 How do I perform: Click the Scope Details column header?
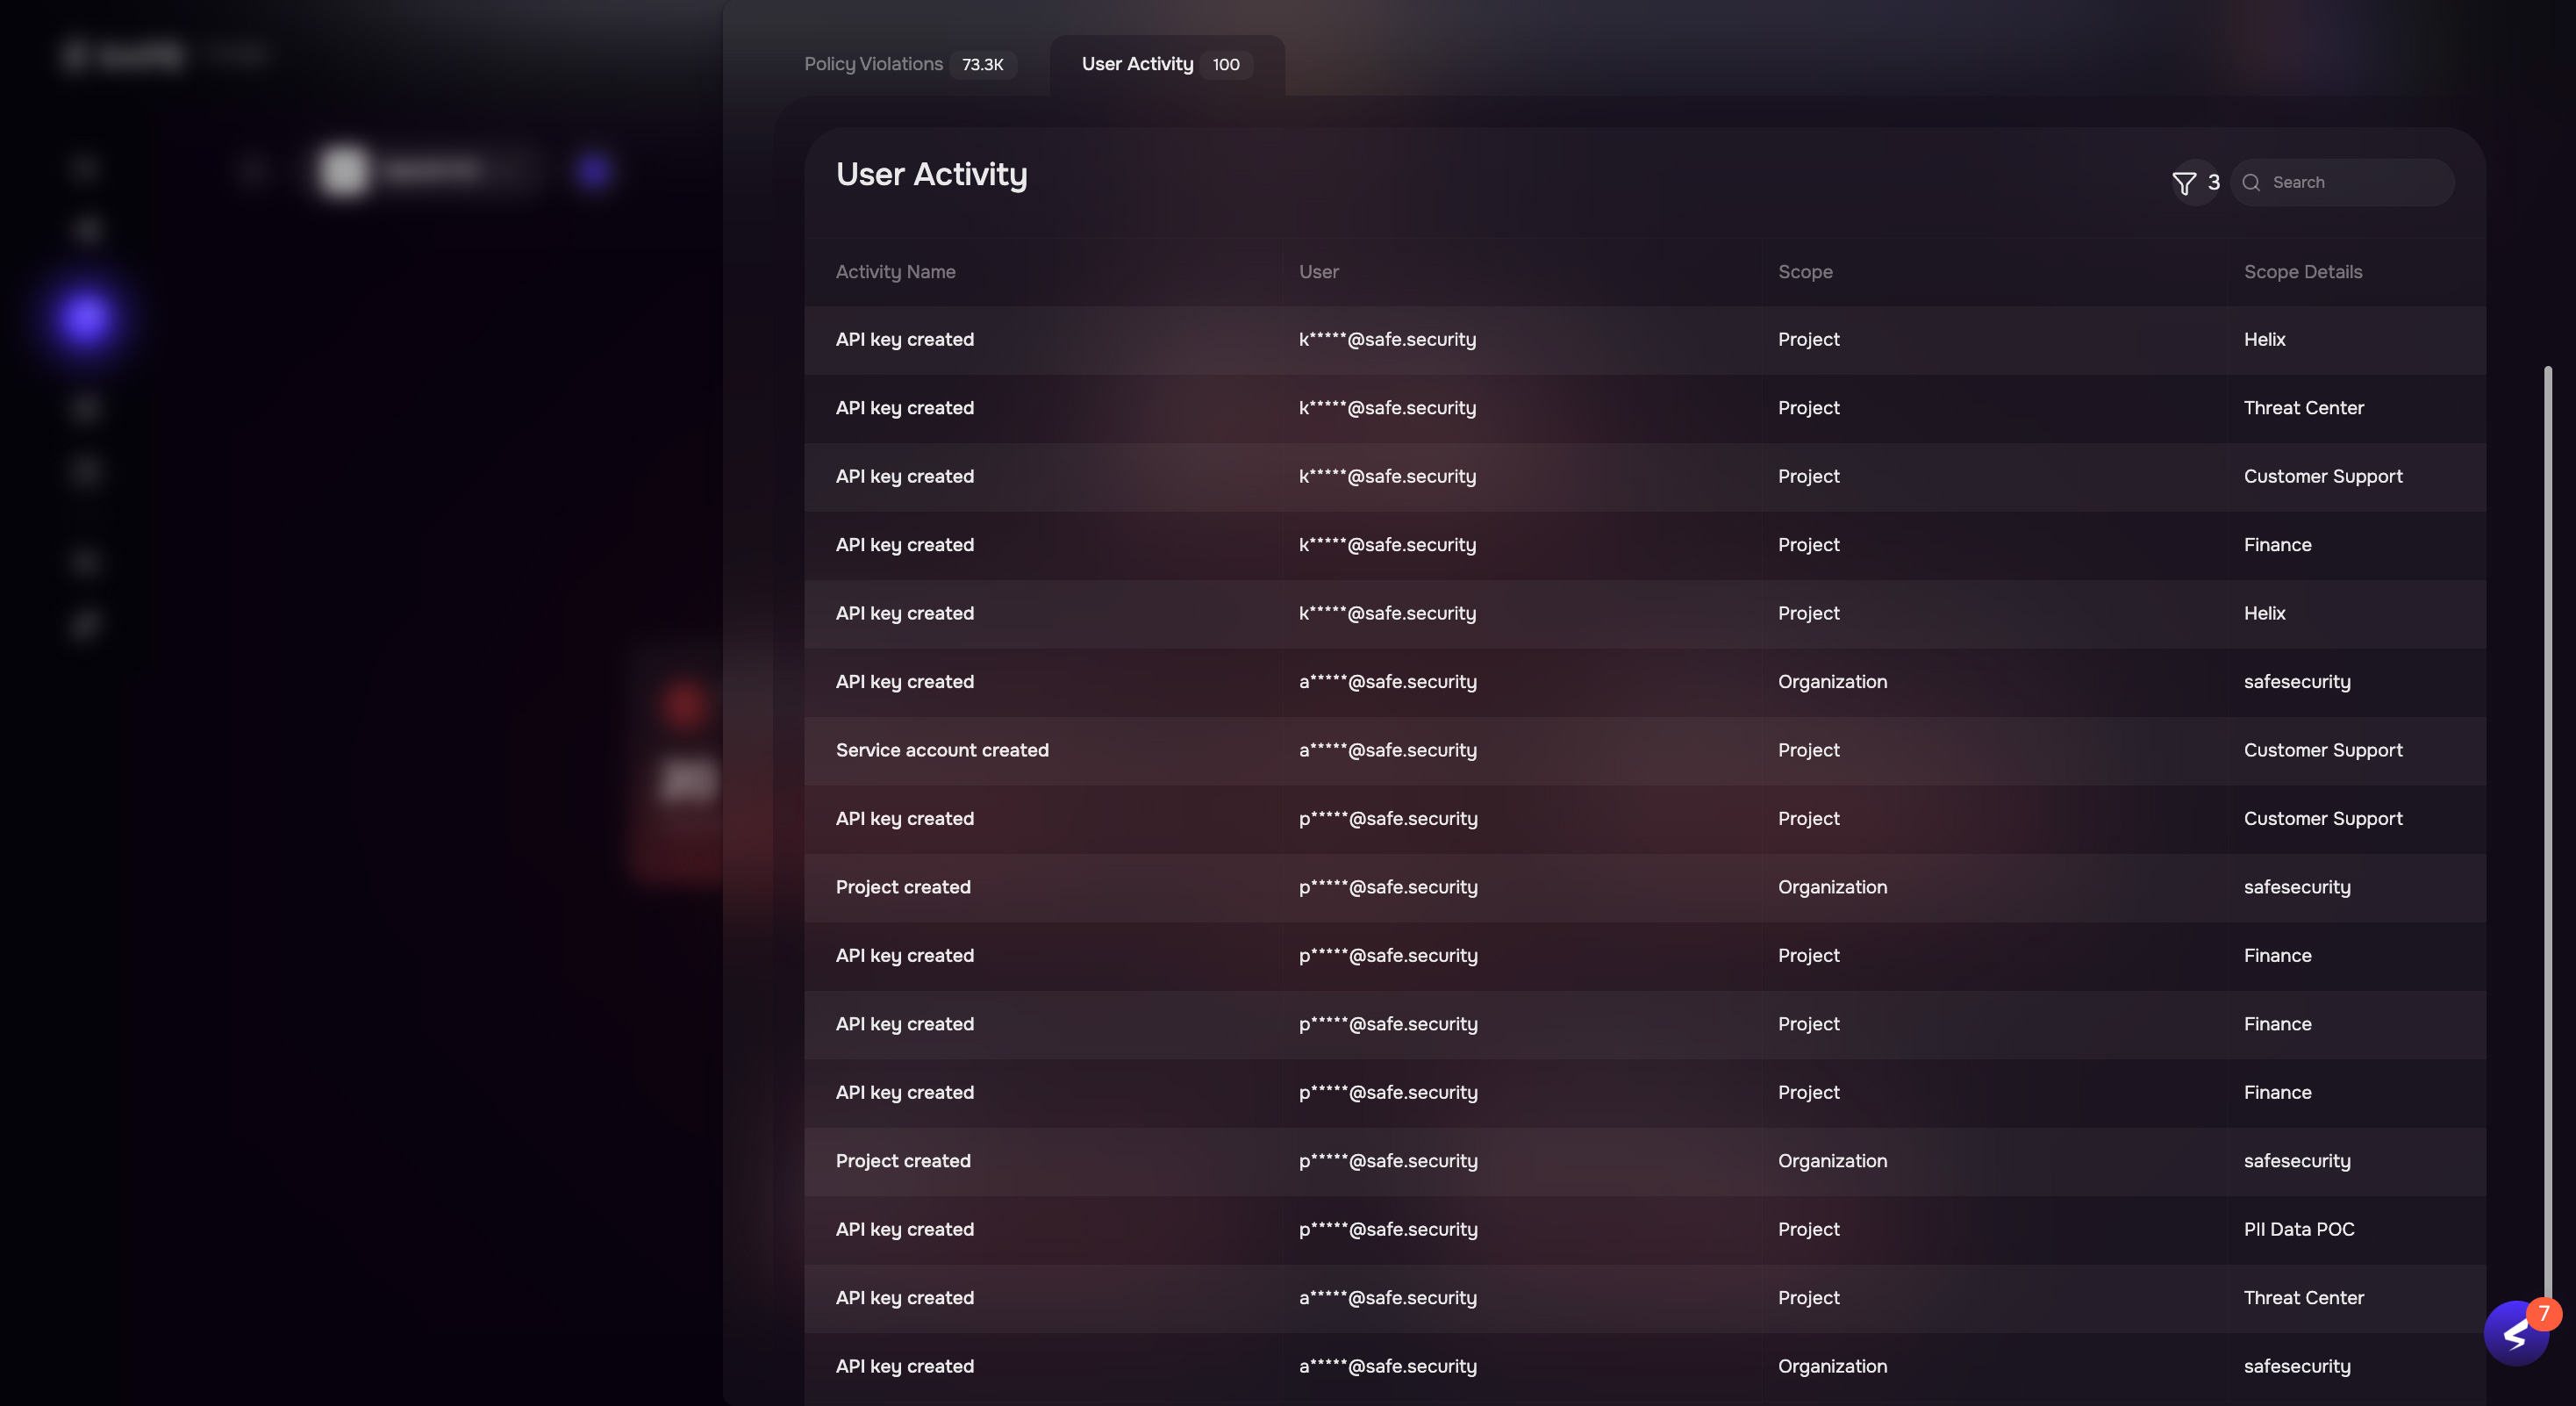[2302, 272]
